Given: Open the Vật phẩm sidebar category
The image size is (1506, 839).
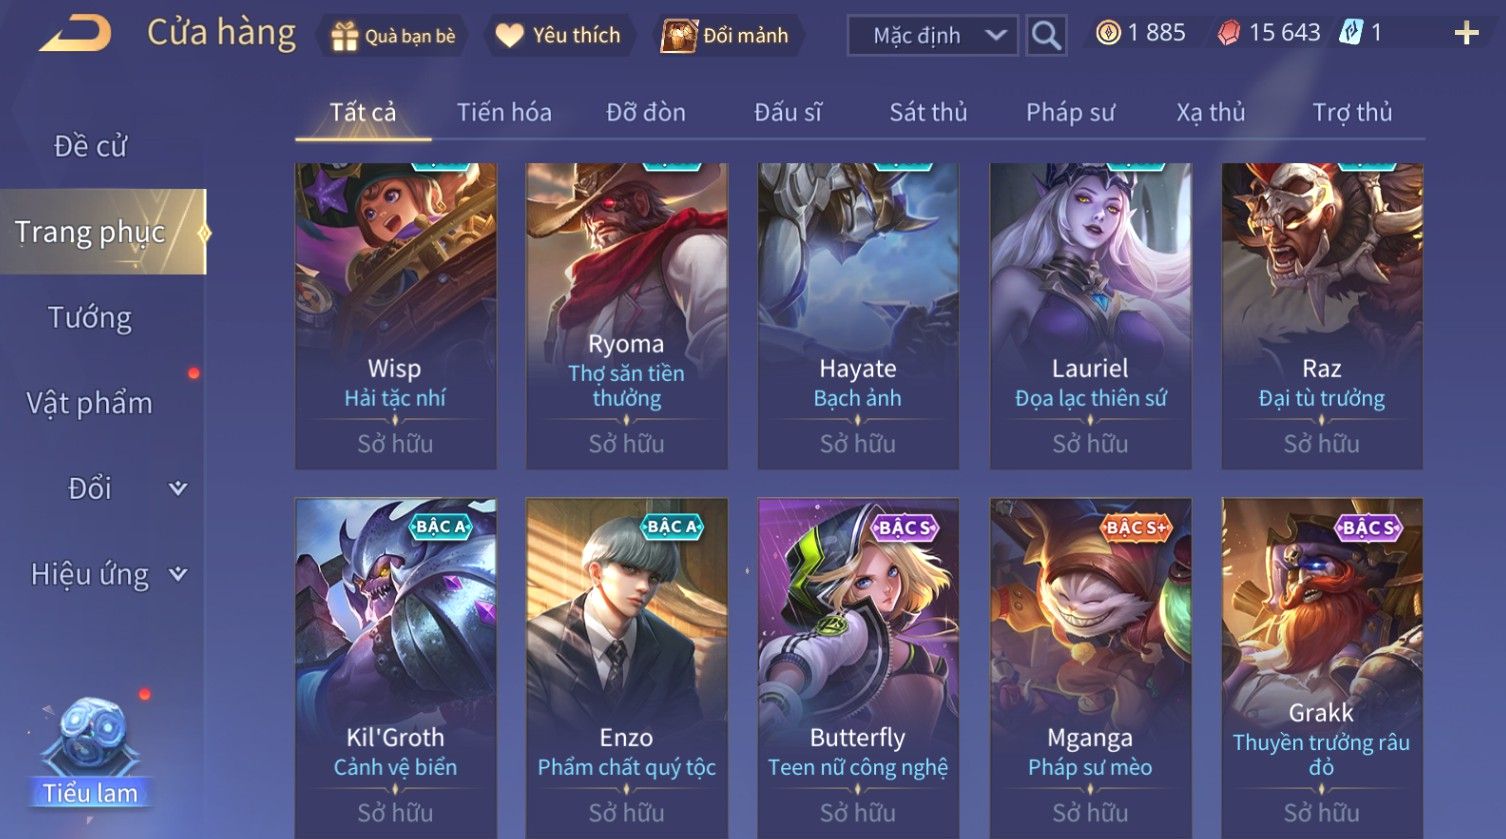Looking at the screenshot, I should pos(89,403).
